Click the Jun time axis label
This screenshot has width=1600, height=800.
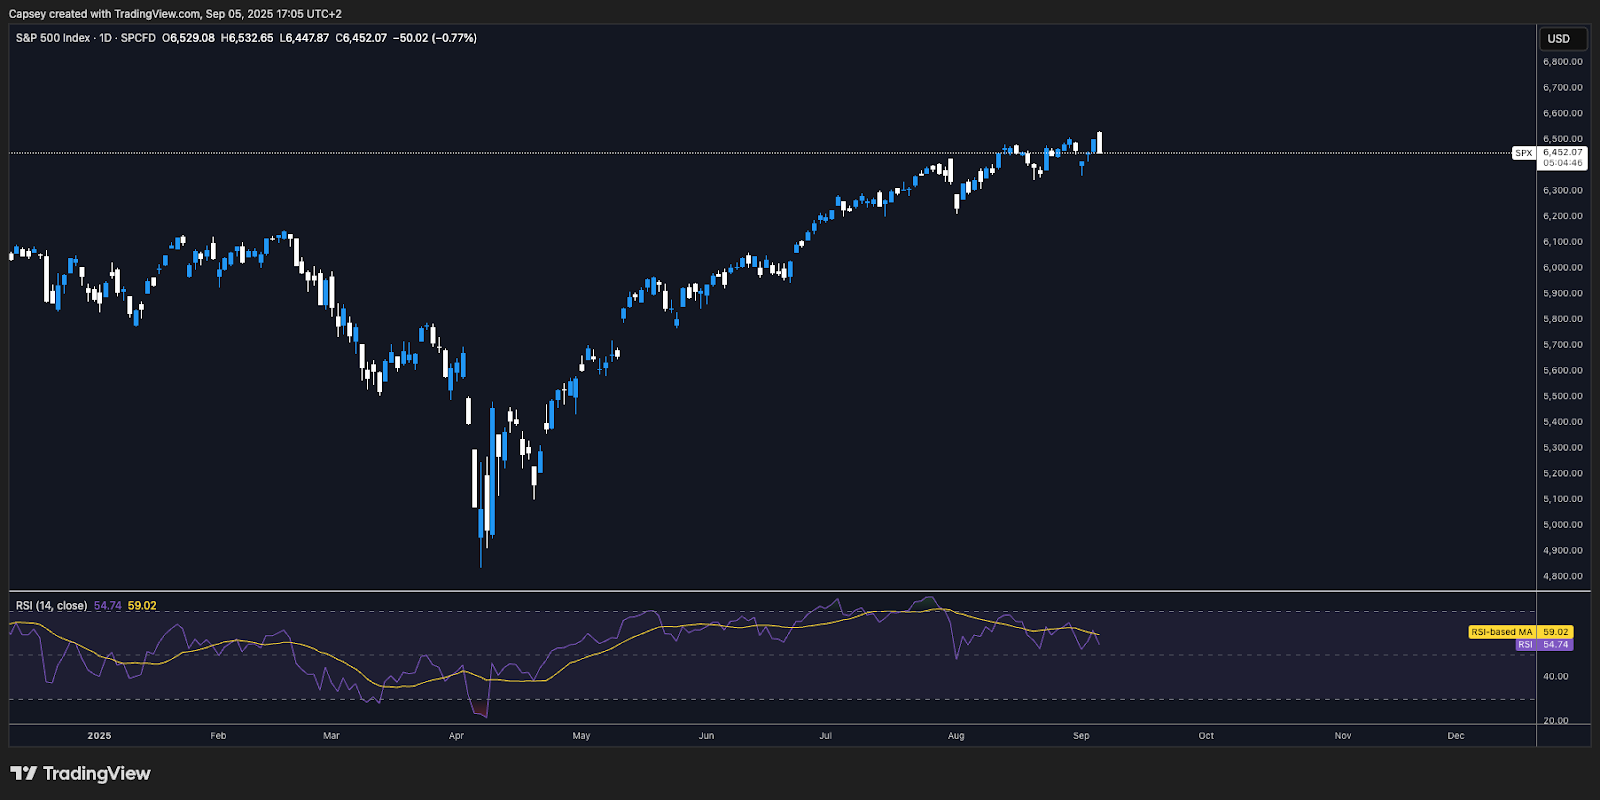[706, 736]
